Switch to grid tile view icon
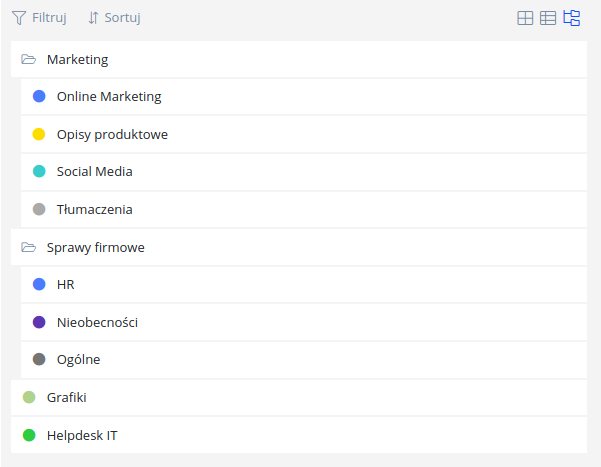601x467 pixels. coord(525,18)
